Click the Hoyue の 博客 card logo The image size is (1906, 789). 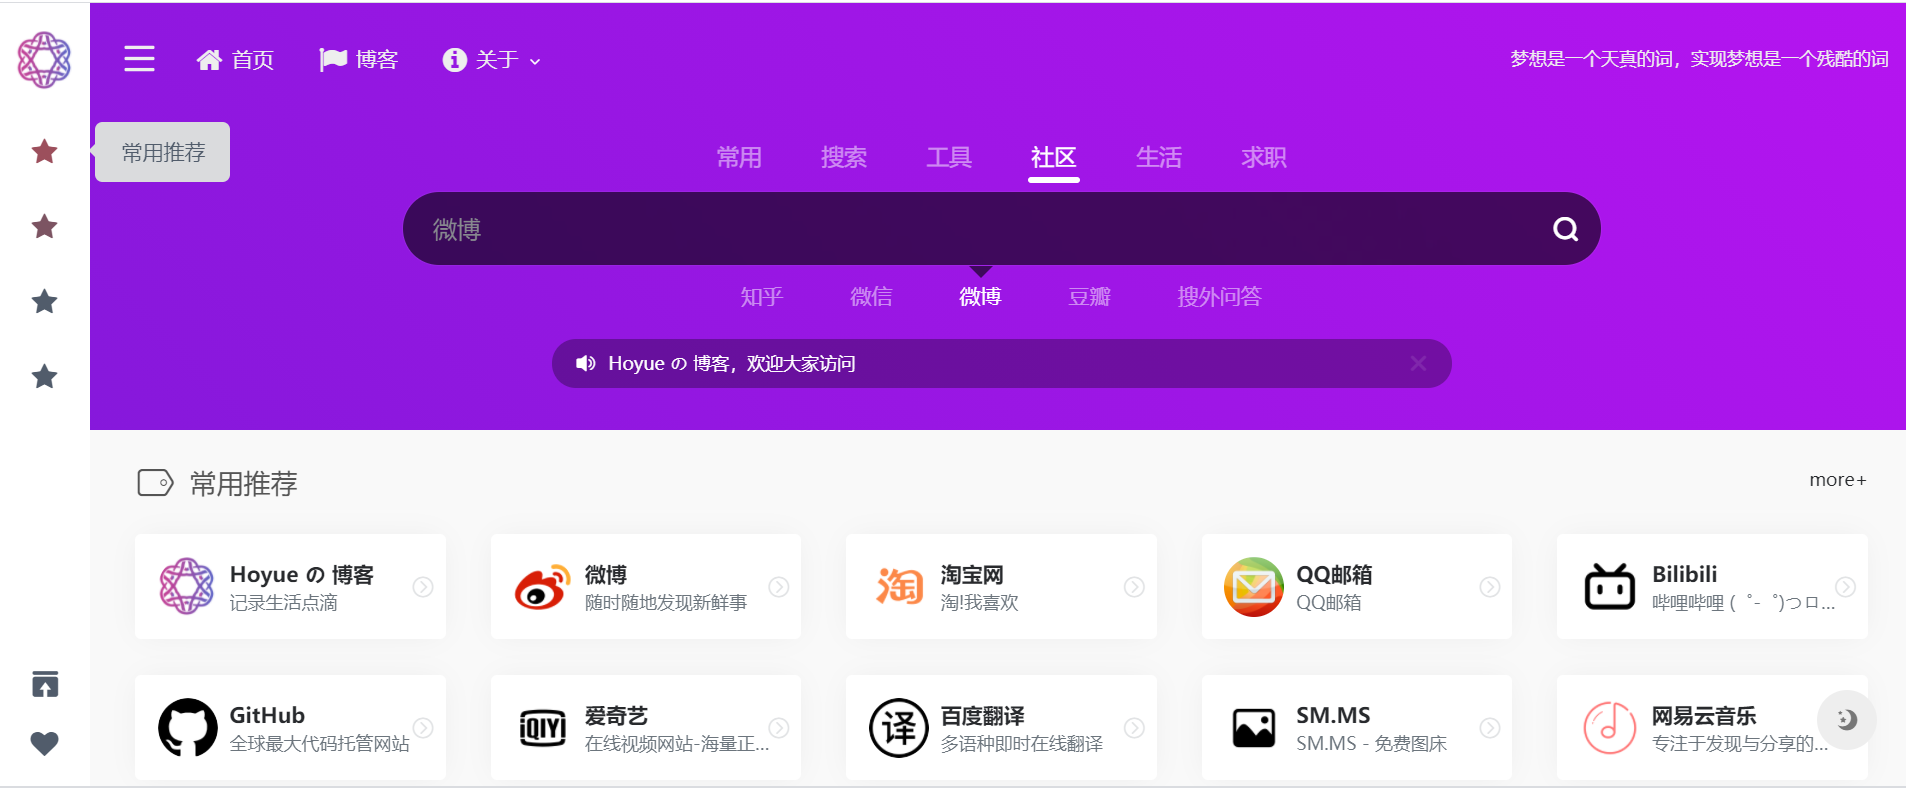click(187, 586)
